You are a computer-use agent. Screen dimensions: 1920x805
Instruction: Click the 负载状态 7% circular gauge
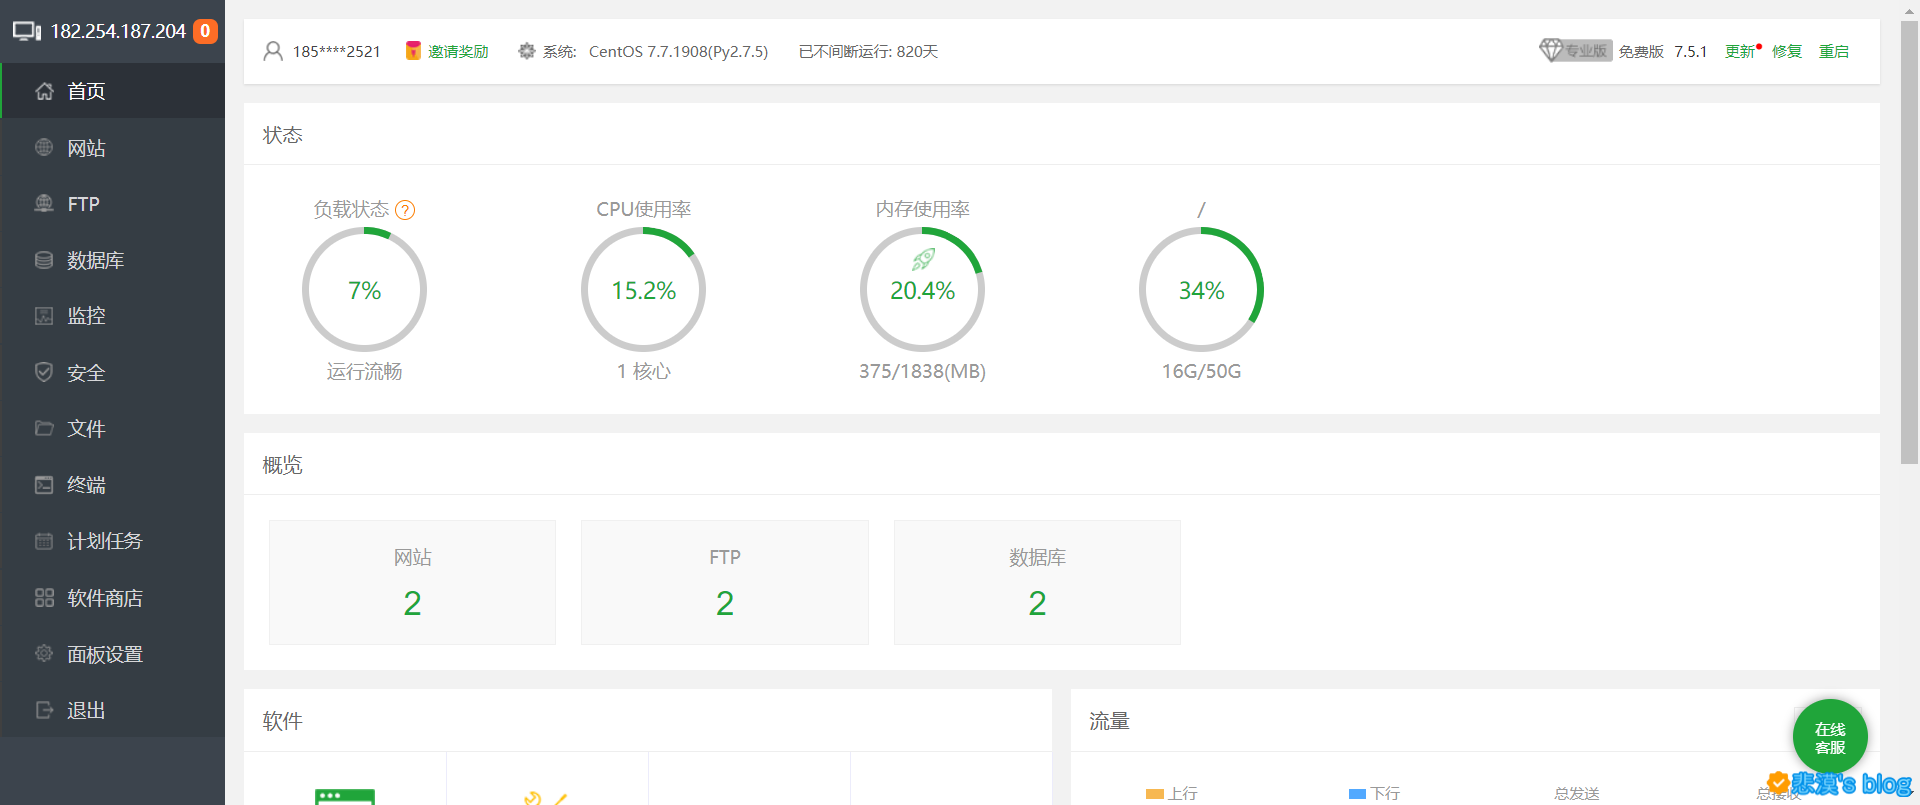[x=364, y=289]
